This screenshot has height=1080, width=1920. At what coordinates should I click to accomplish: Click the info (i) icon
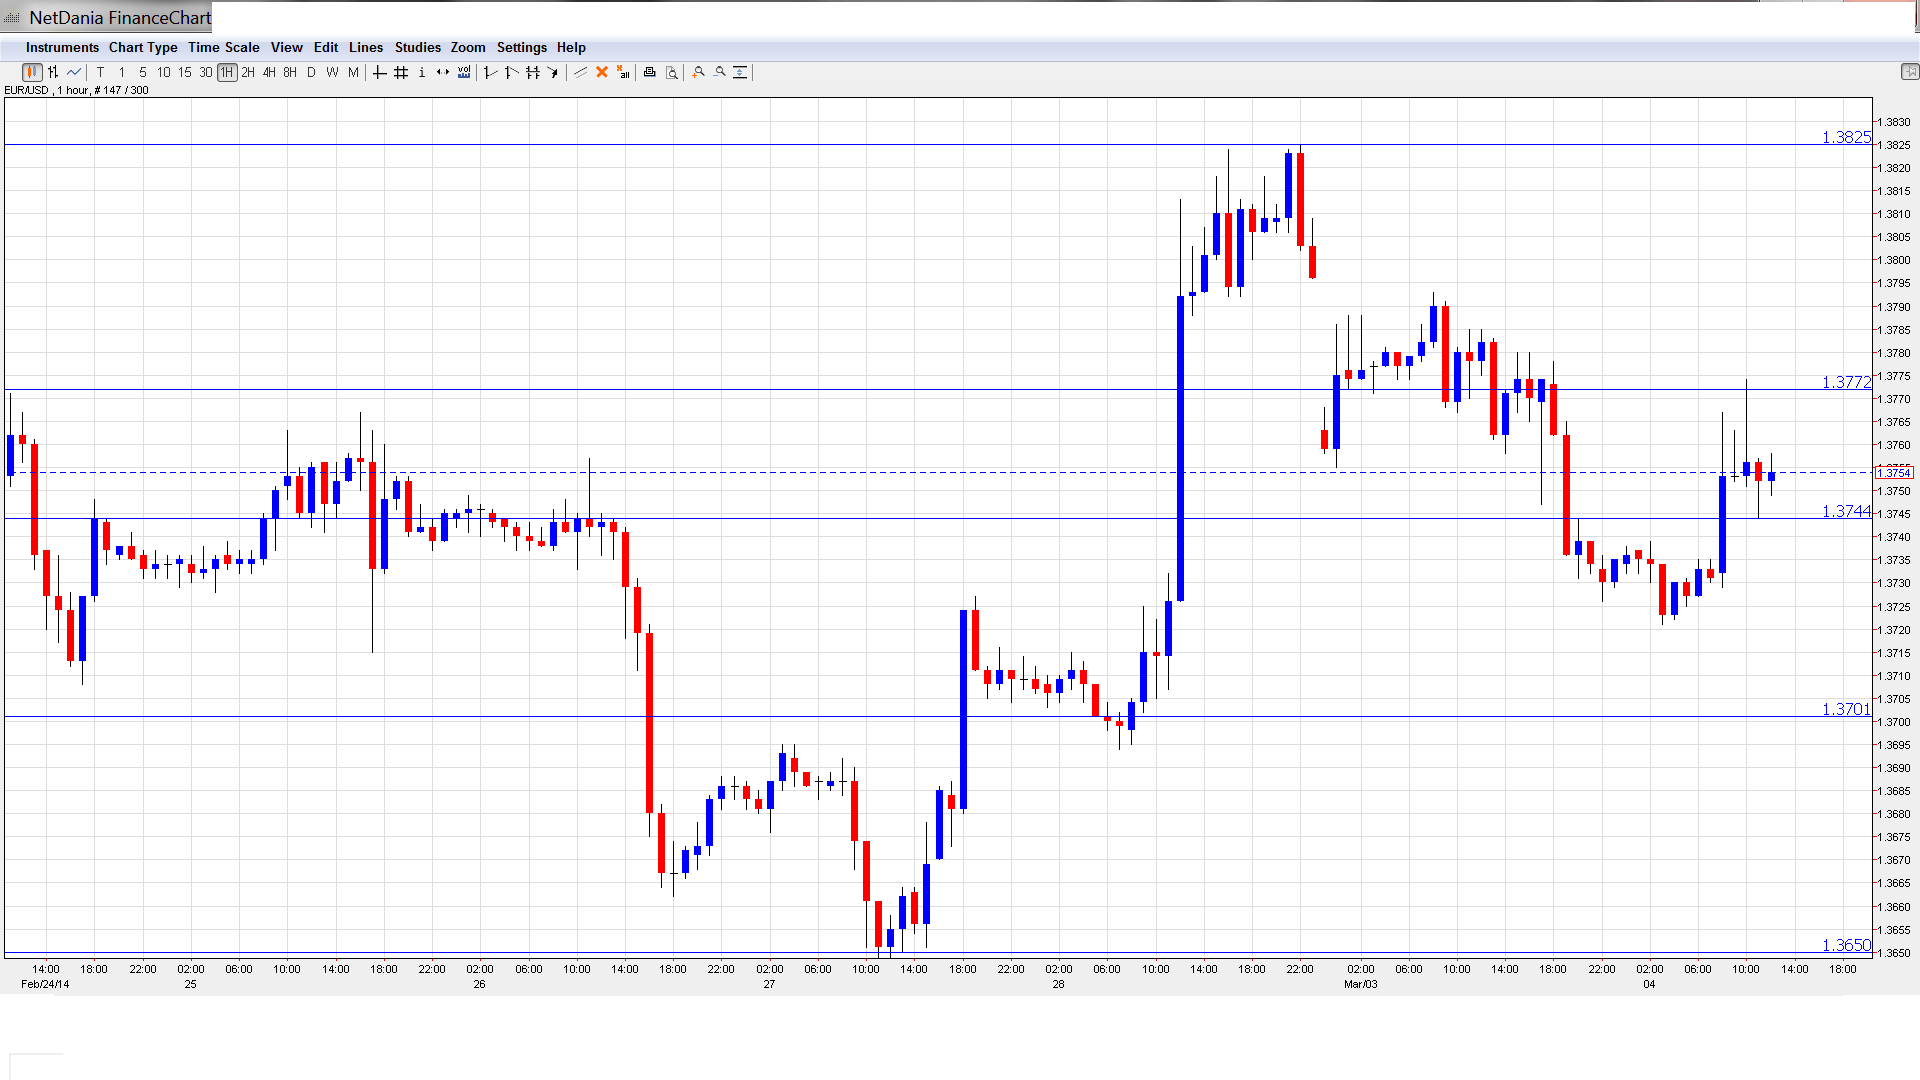point(422,72)
